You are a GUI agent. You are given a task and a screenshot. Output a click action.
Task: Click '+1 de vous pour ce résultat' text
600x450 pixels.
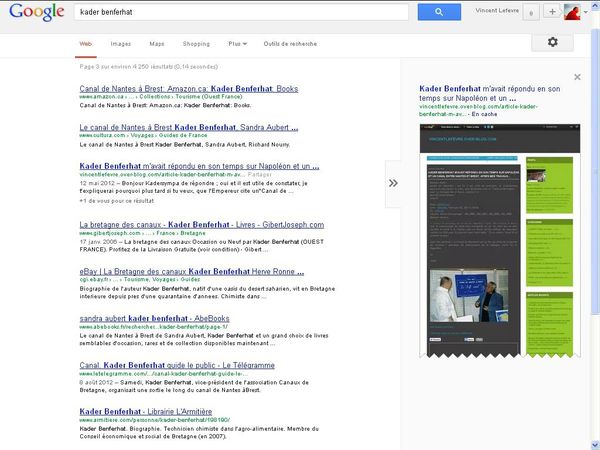tap(117, 201)
